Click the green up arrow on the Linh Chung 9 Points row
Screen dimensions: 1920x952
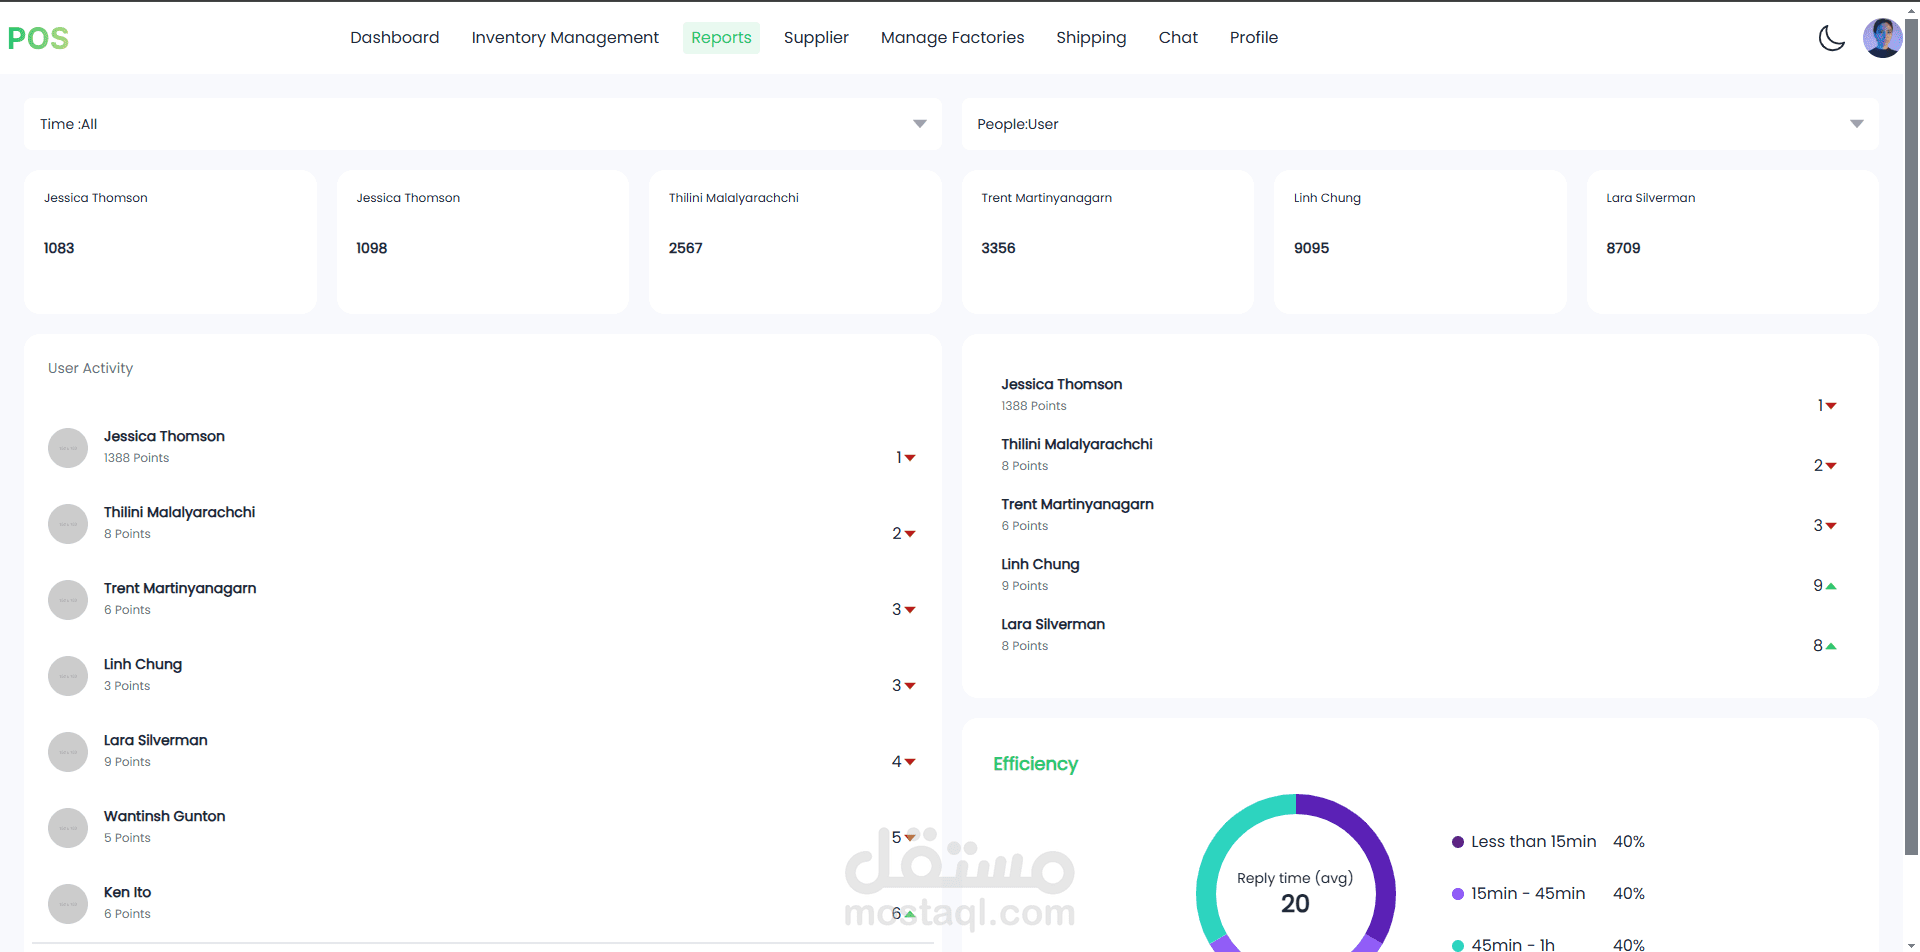pos(1831,586)
